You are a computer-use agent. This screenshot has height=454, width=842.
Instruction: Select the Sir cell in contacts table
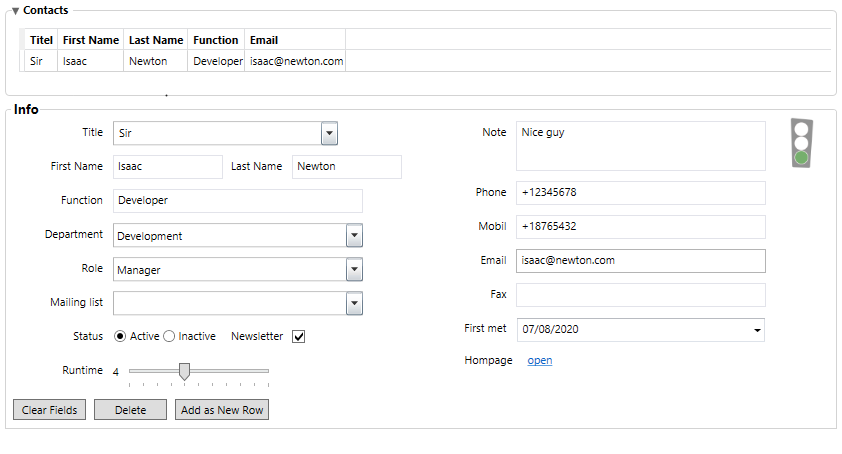[41, 61]
